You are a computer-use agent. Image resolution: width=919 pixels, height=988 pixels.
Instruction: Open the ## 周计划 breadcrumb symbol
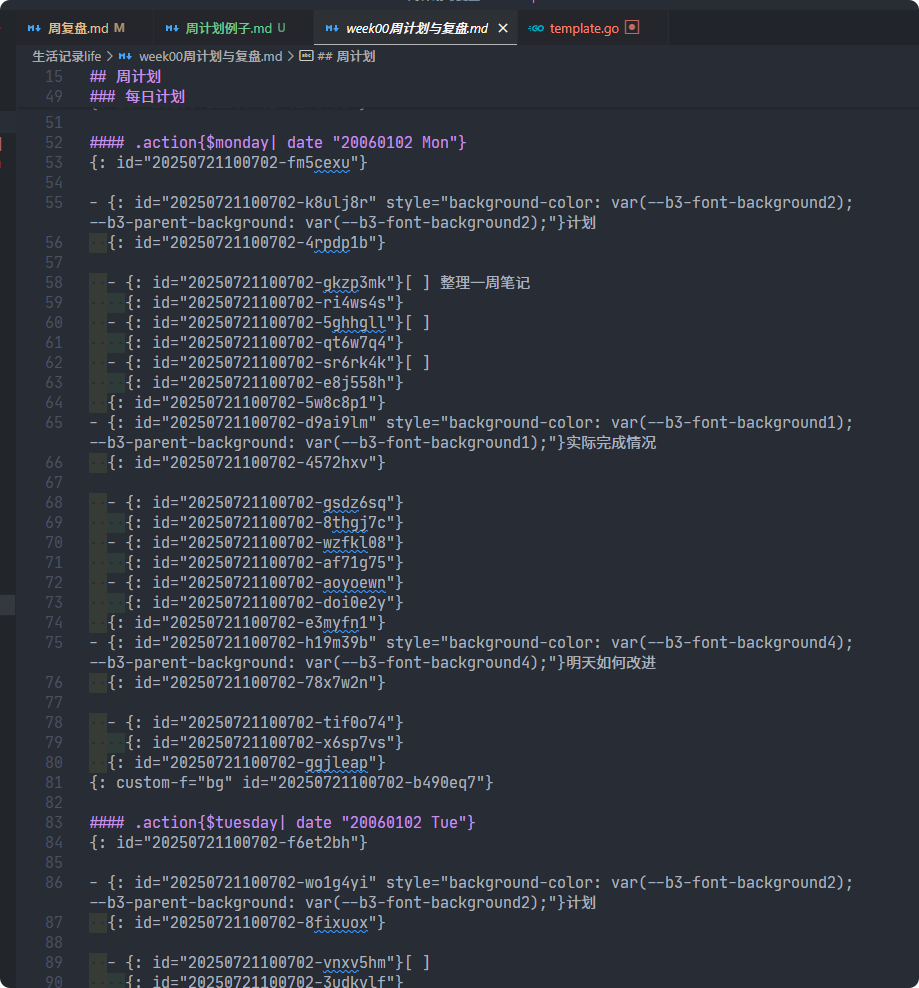click(x=346, y=57)
